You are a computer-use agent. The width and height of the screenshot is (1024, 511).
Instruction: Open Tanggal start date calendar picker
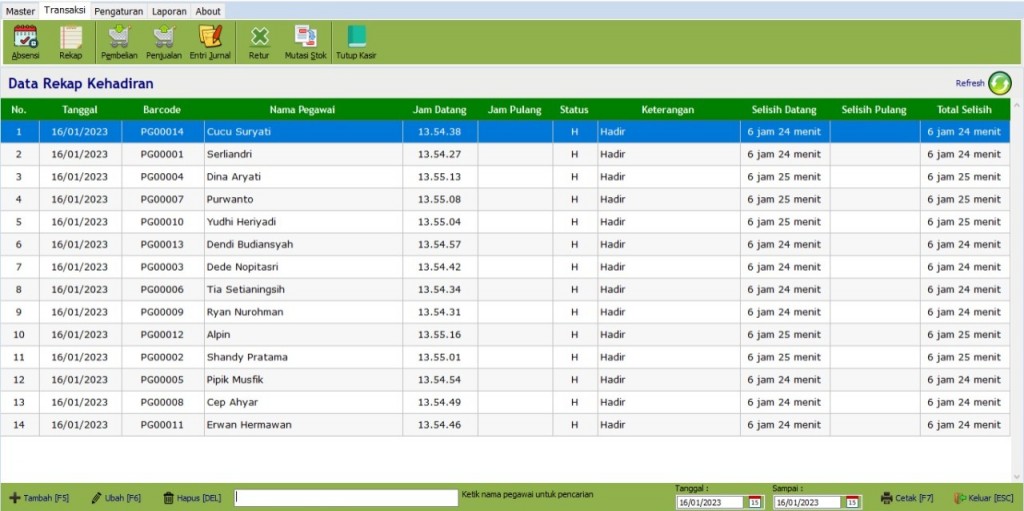point(754,502)
